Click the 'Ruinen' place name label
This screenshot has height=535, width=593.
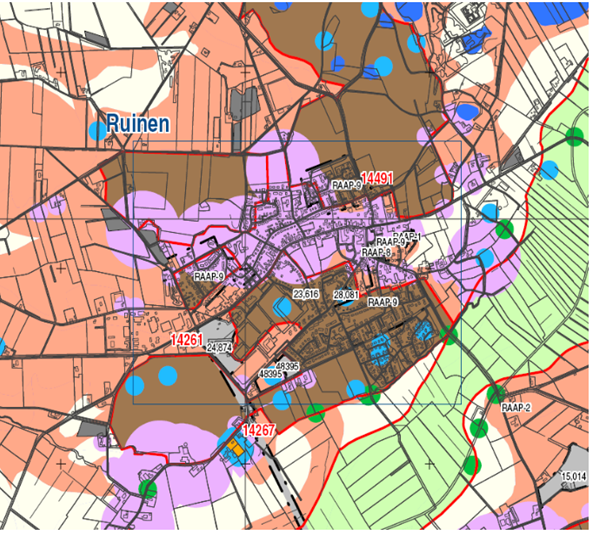tap(138, 124)
